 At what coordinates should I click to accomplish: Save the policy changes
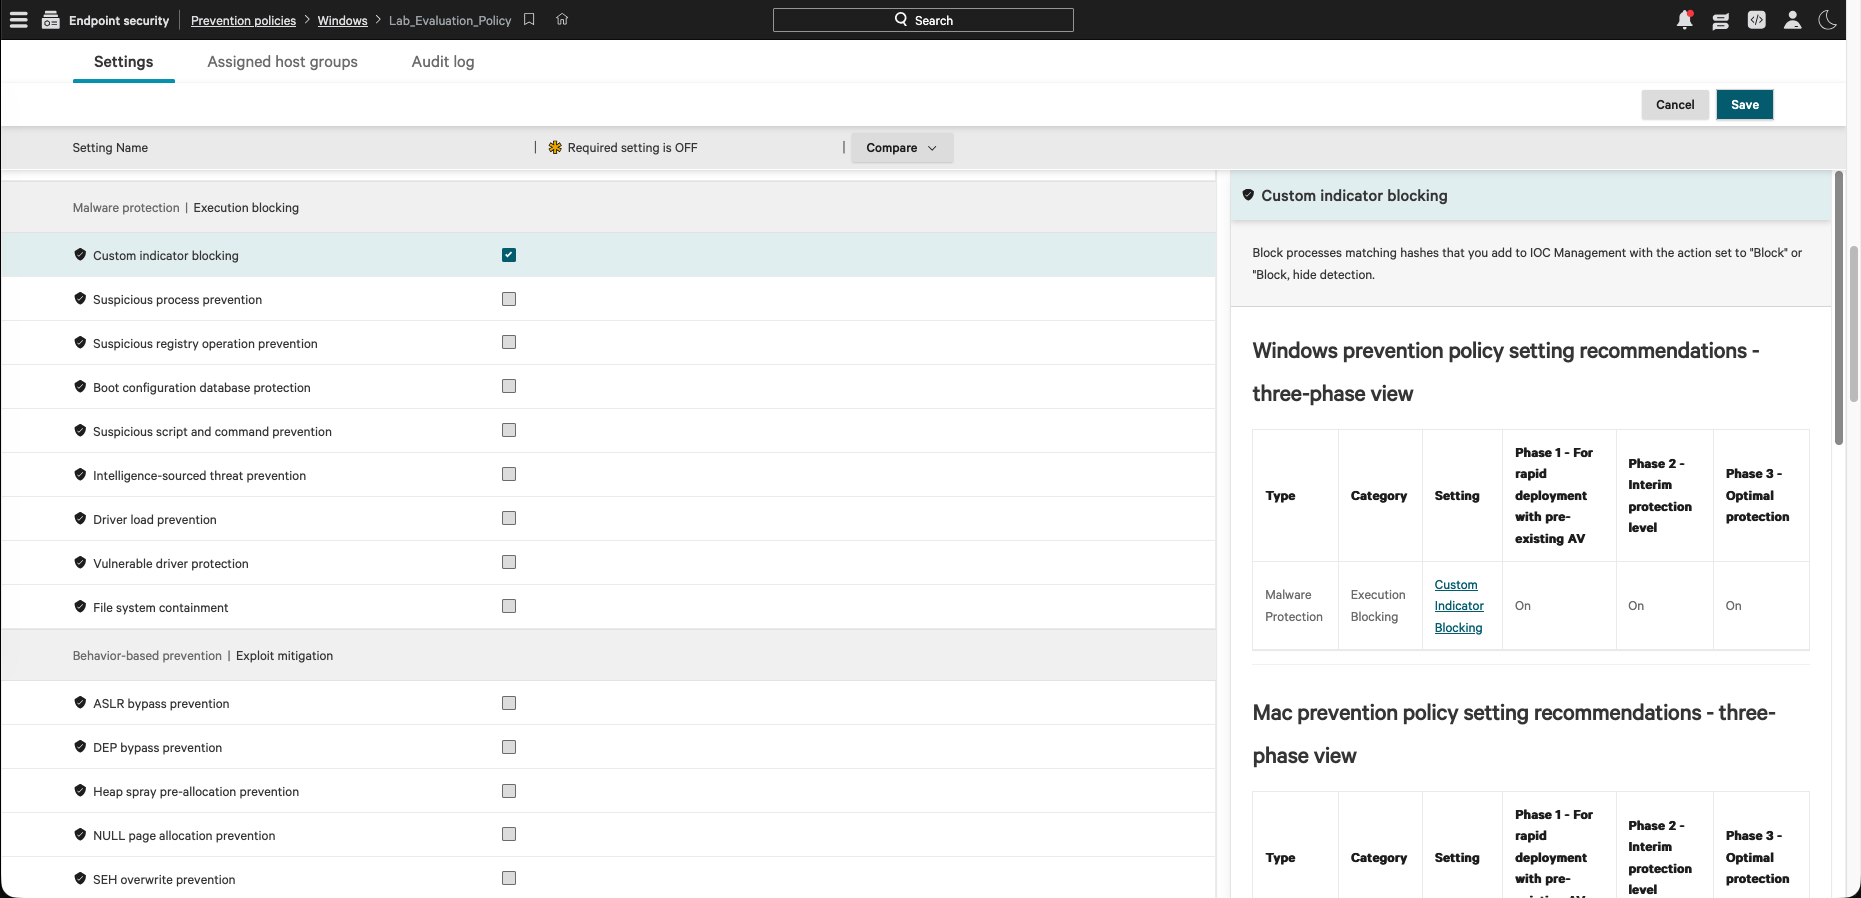point(1745,105)
